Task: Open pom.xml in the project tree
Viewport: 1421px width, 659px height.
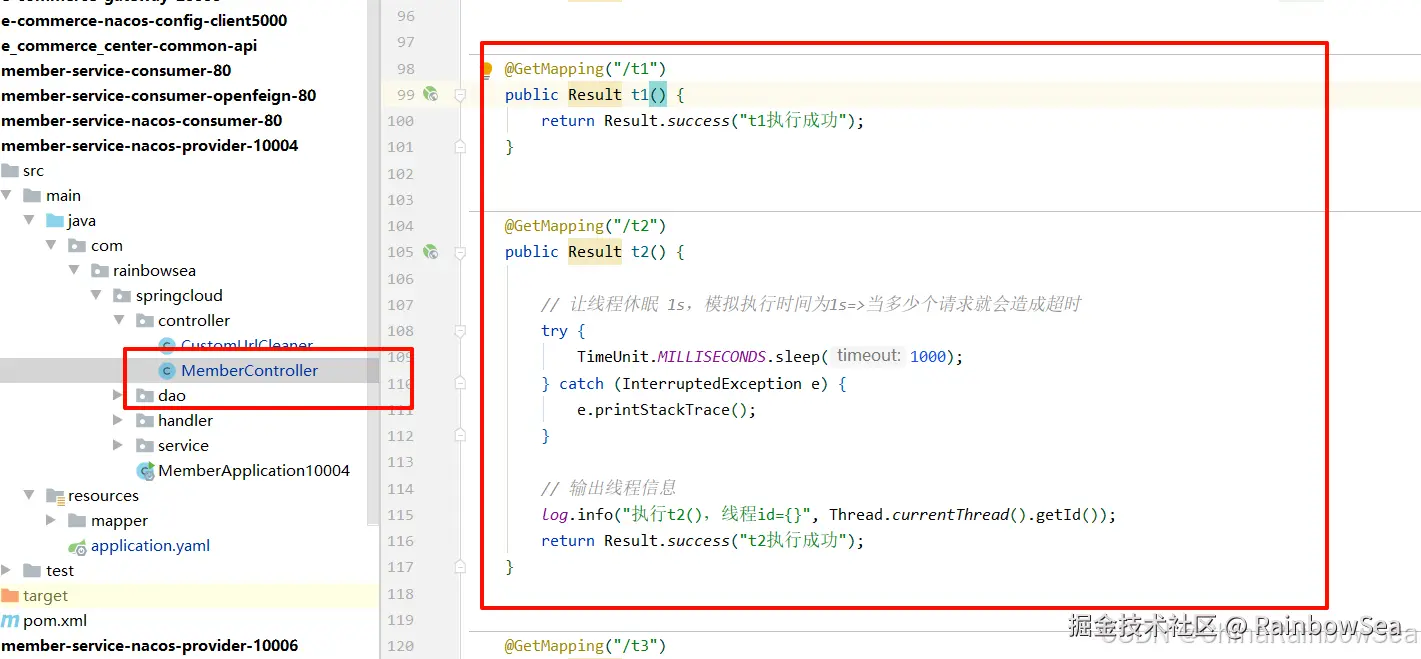Action: point(55,621)
